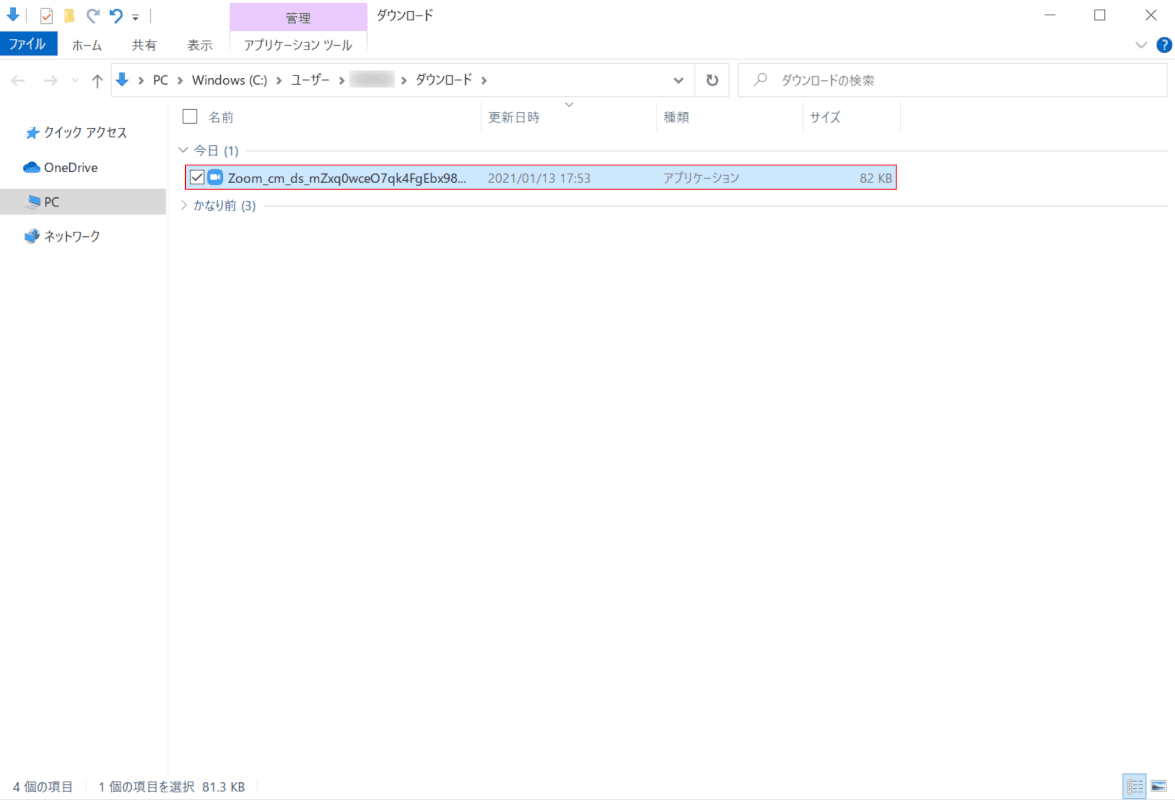
Task: Click the Undo quick access icon
Action: point(116,15)
